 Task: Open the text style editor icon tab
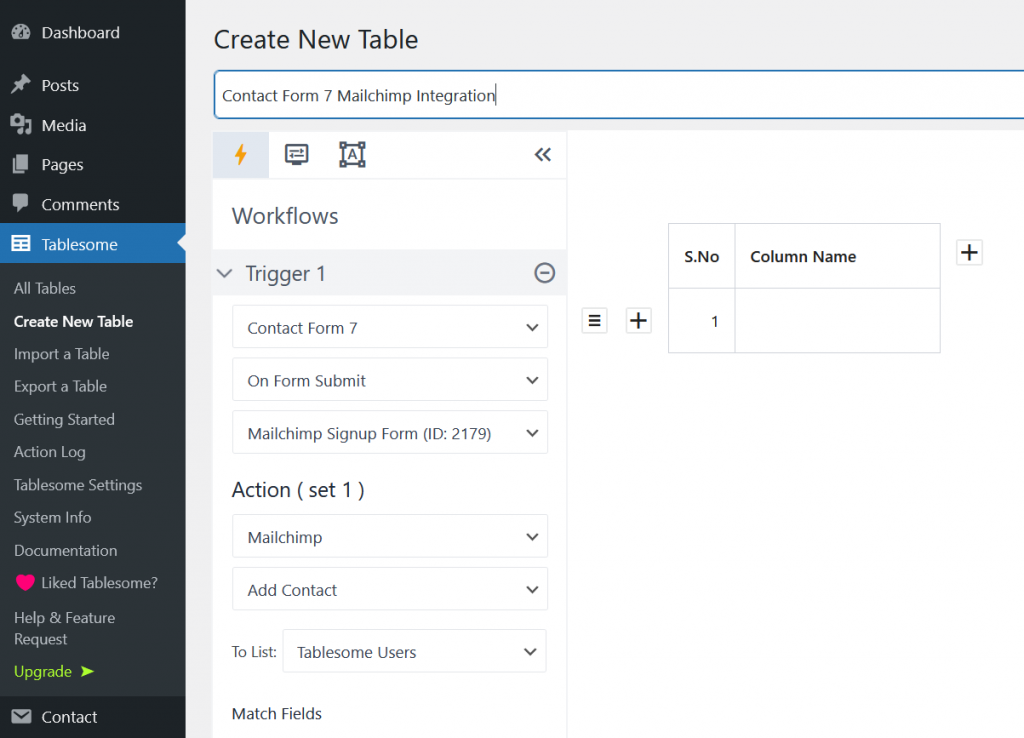pos(352,155)
